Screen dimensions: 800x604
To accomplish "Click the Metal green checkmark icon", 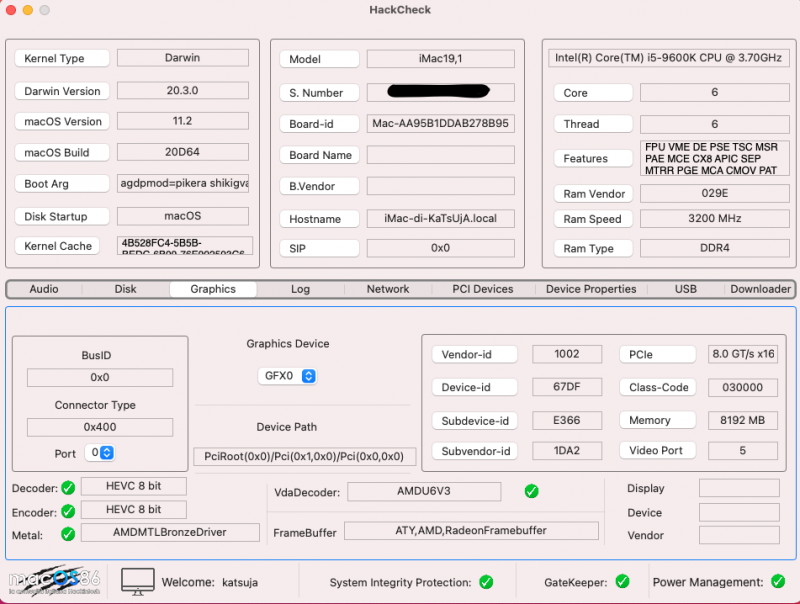I will click(x=68, y=534).
